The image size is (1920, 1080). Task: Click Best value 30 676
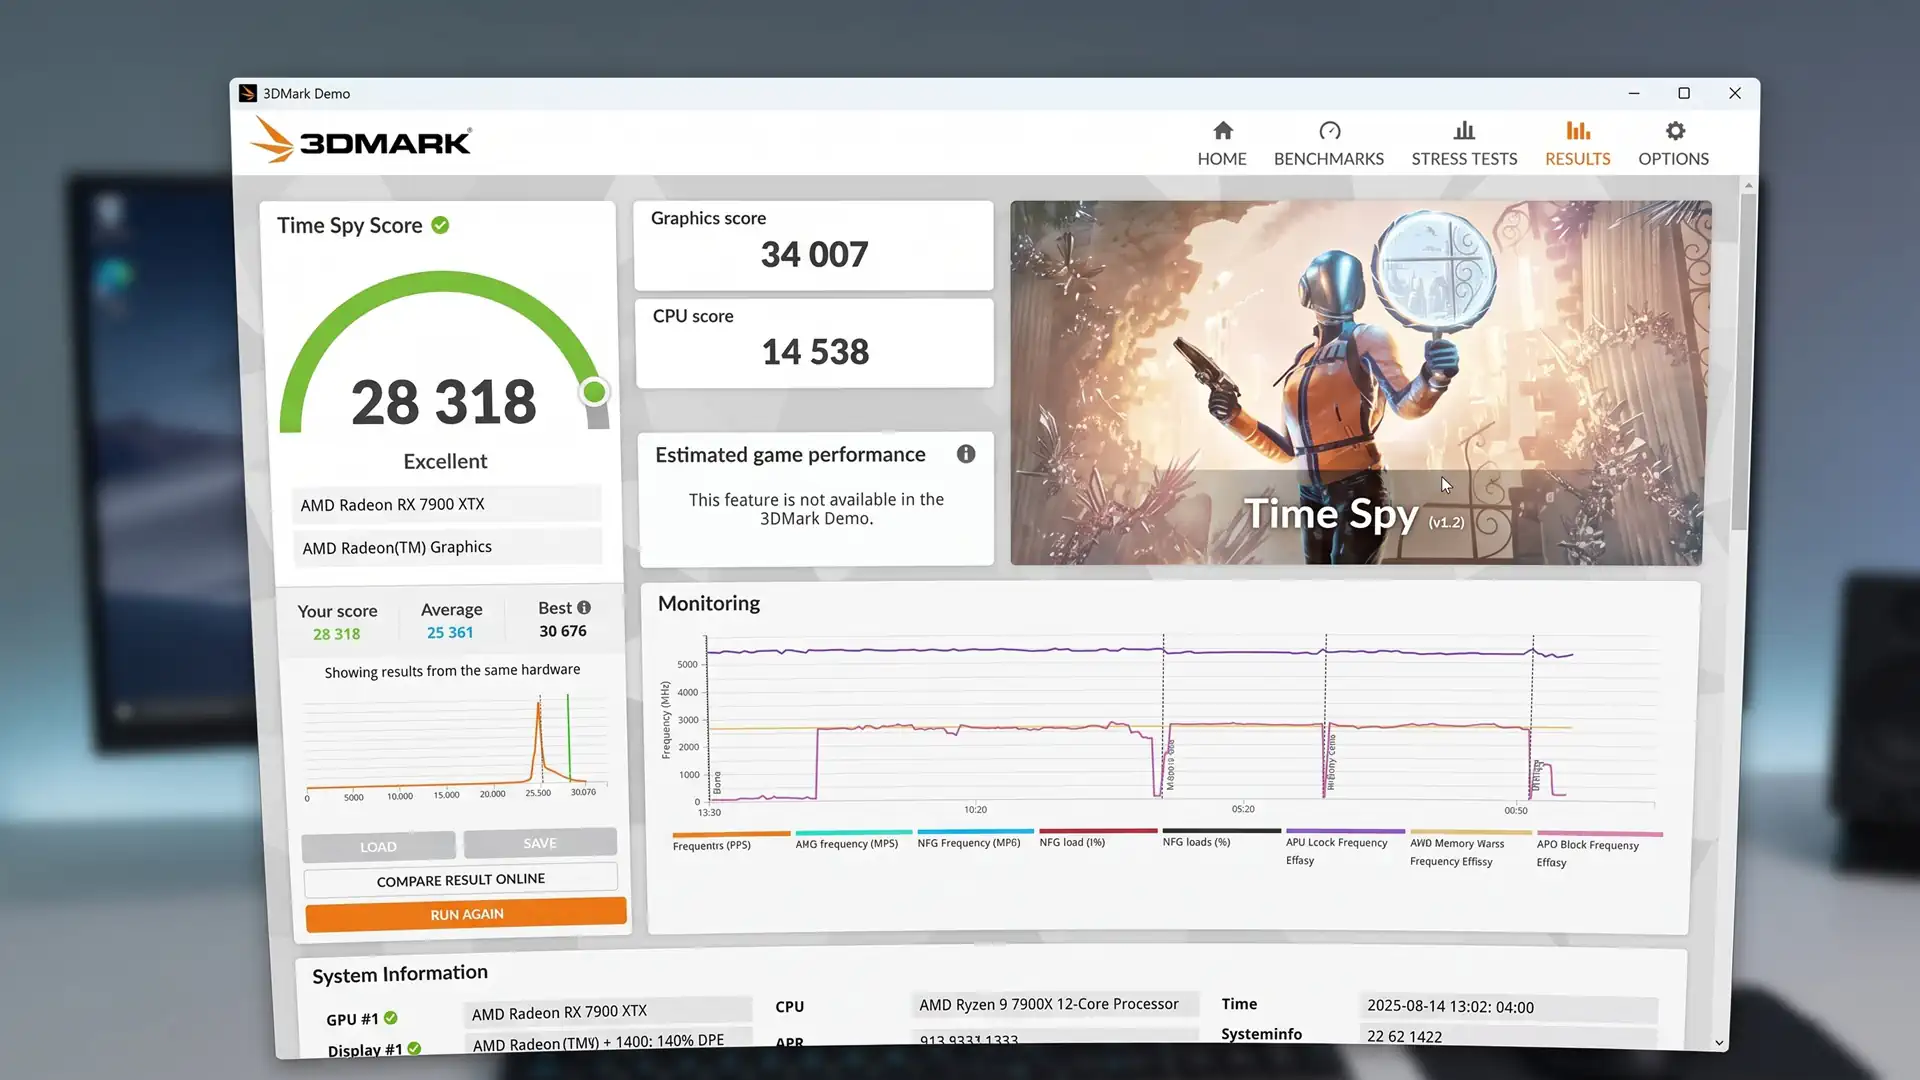563,631
